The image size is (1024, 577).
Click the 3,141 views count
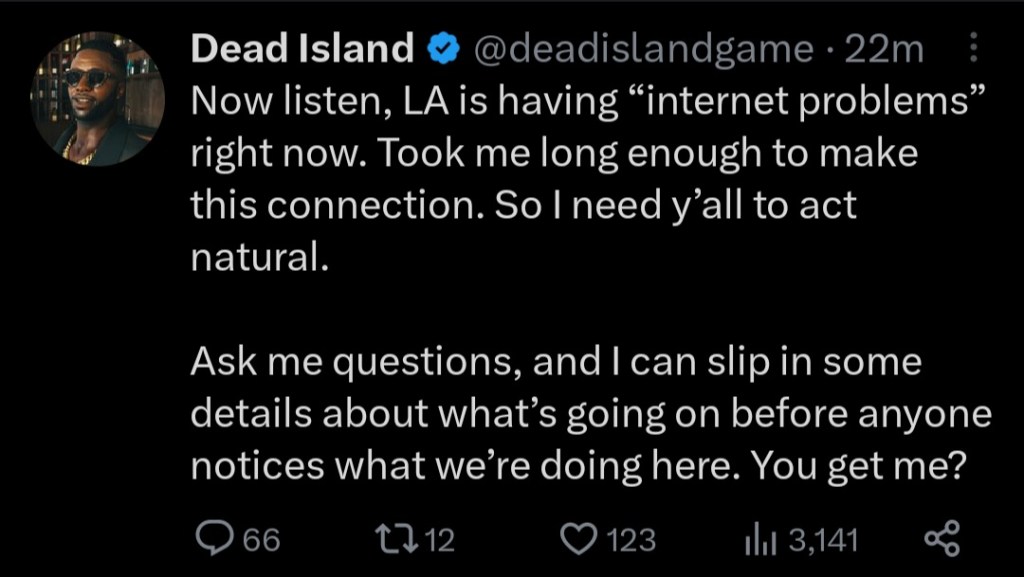[x=824, y=541]
